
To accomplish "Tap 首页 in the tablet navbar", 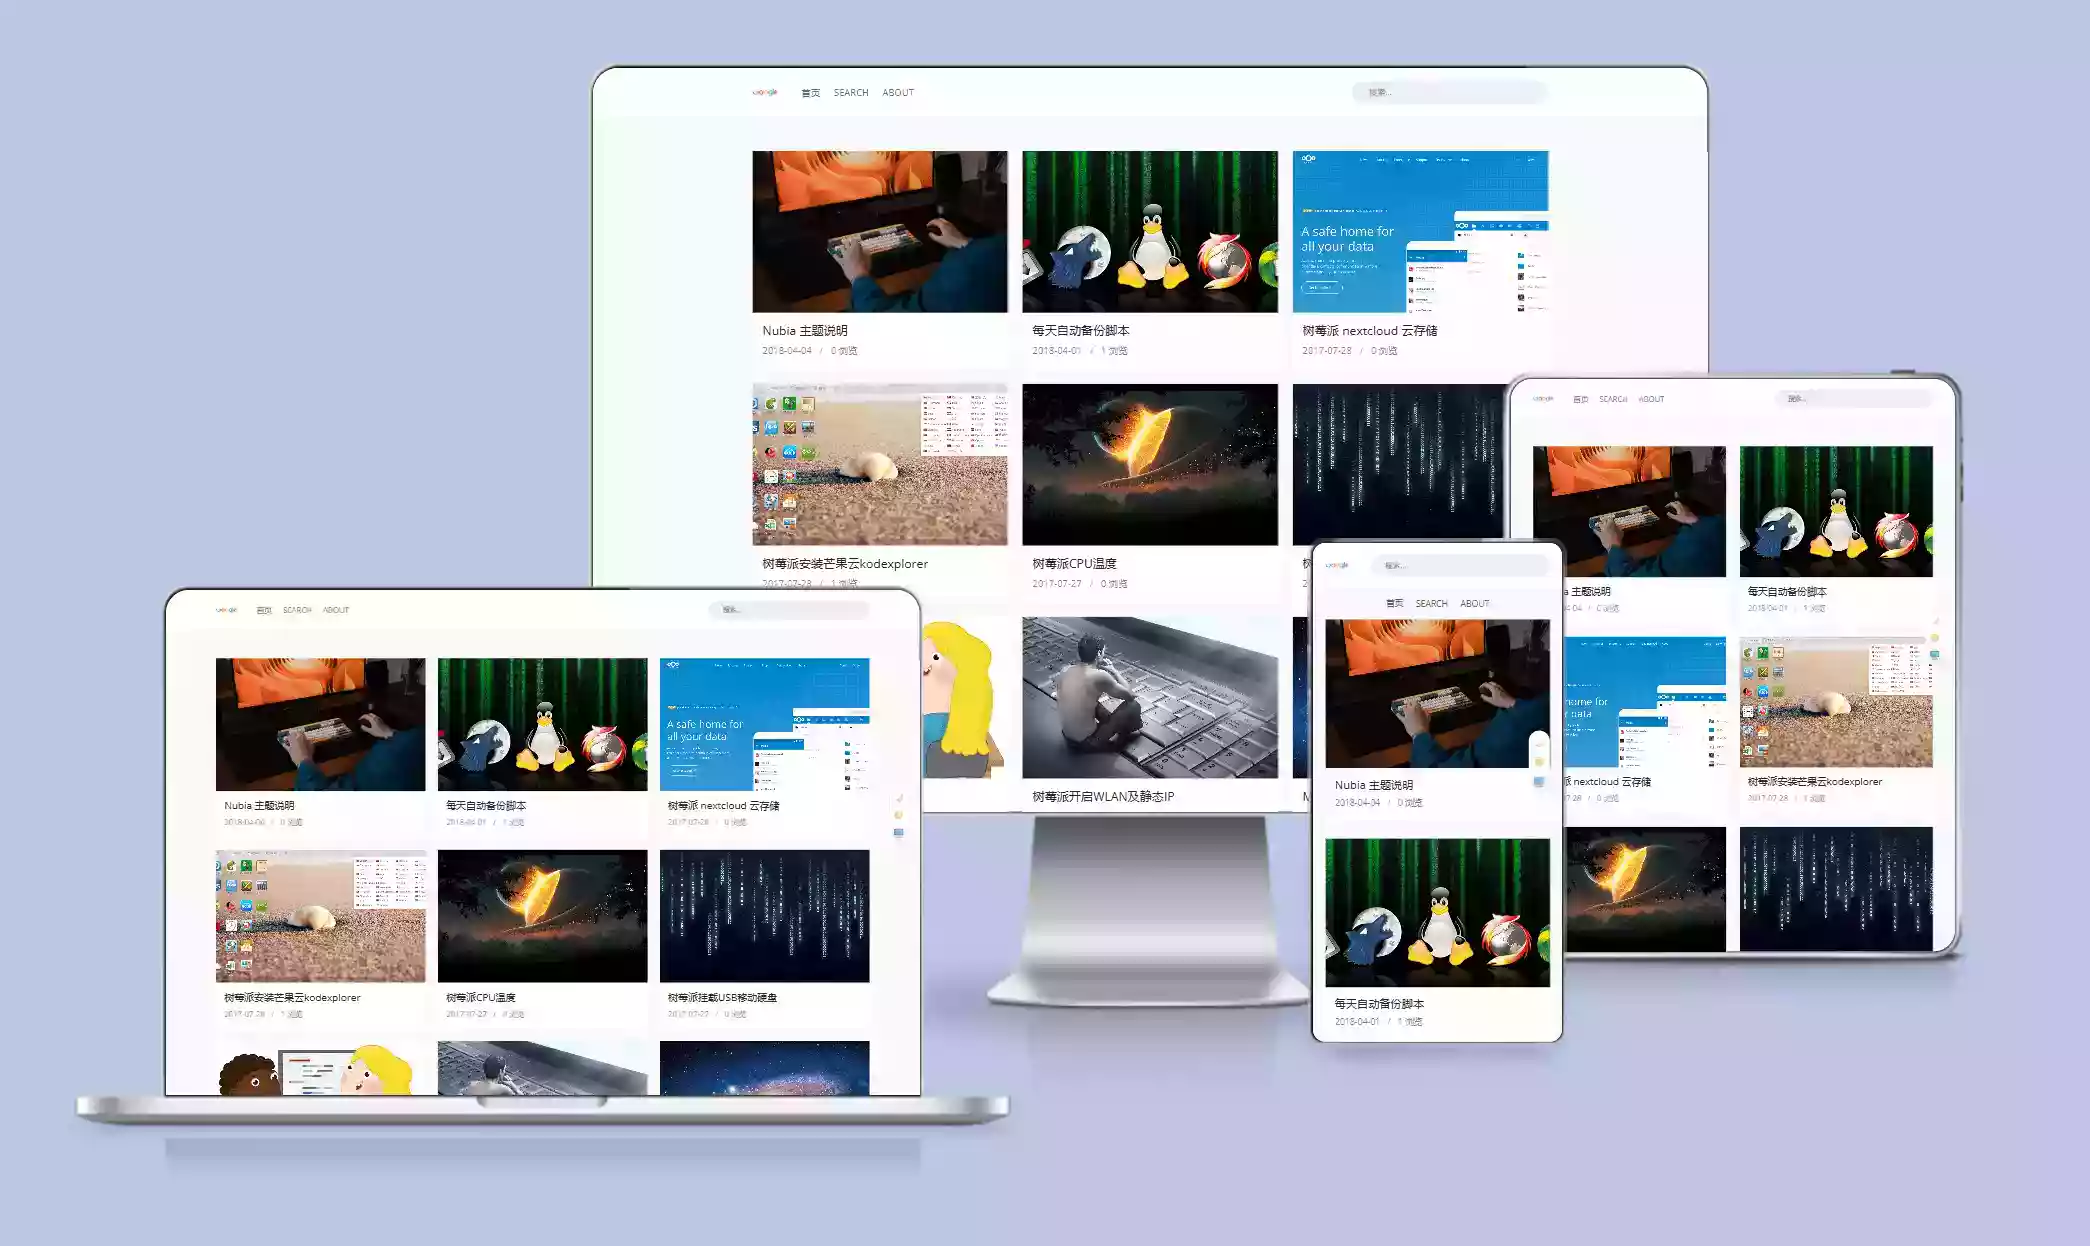I will pyautogui.click(x=1581, y=399).
